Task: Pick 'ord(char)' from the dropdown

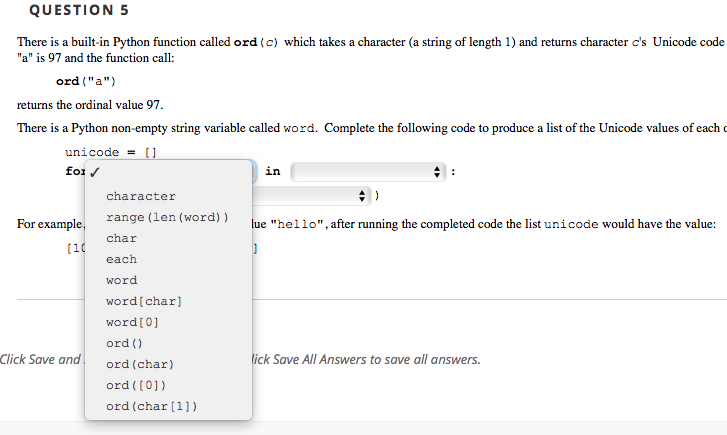Action: pyautogui.click(x=140, y=364)
